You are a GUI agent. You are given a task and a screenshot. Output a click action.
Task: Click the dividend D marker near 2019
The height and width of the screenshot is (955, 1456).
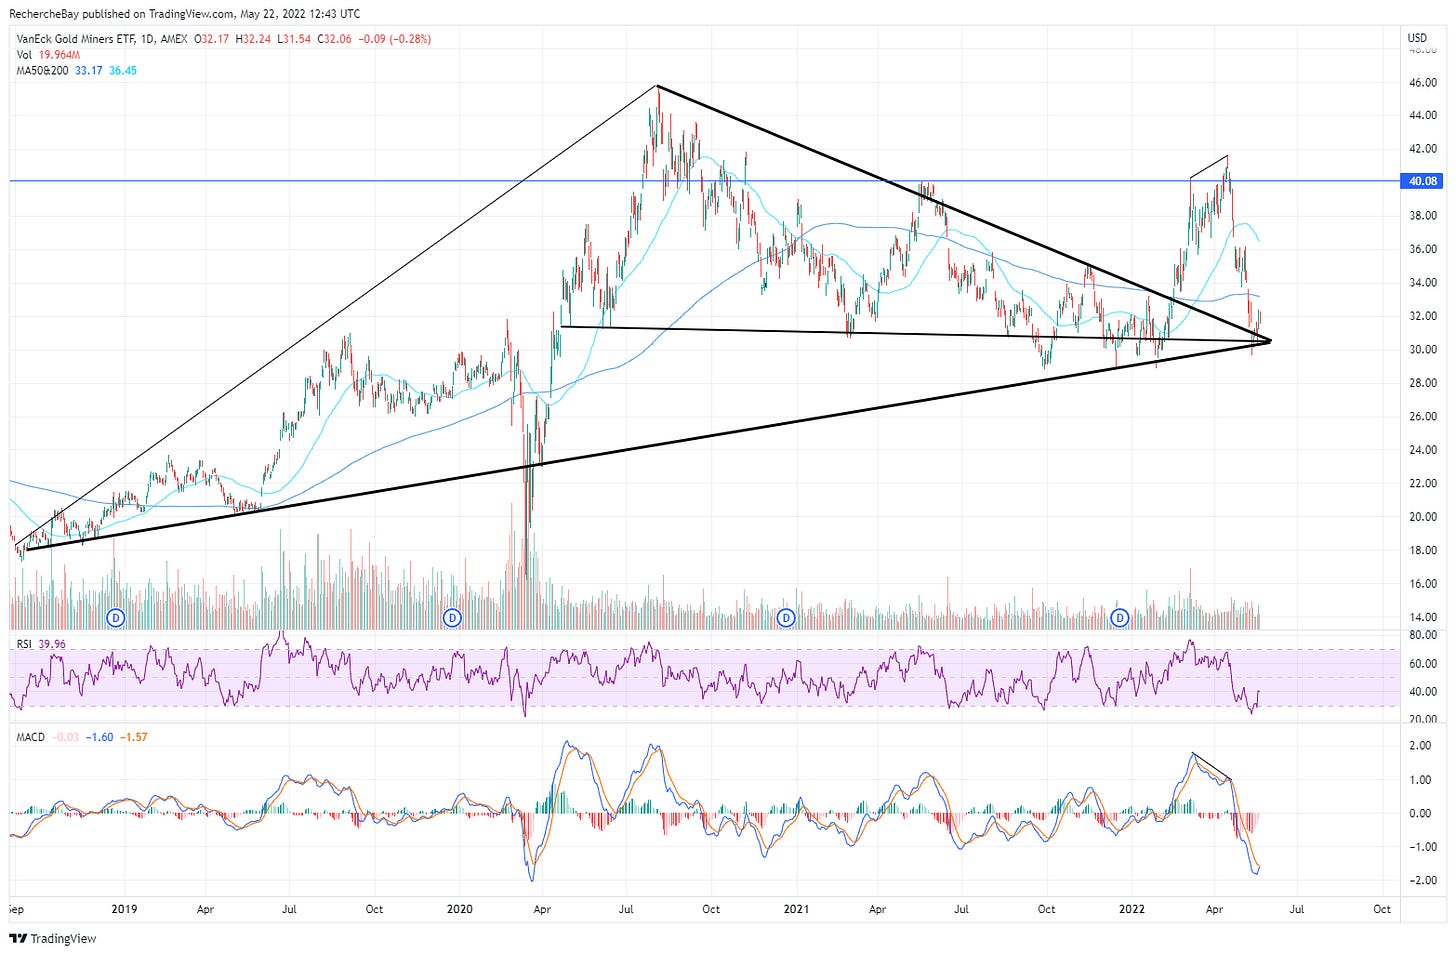116,618
